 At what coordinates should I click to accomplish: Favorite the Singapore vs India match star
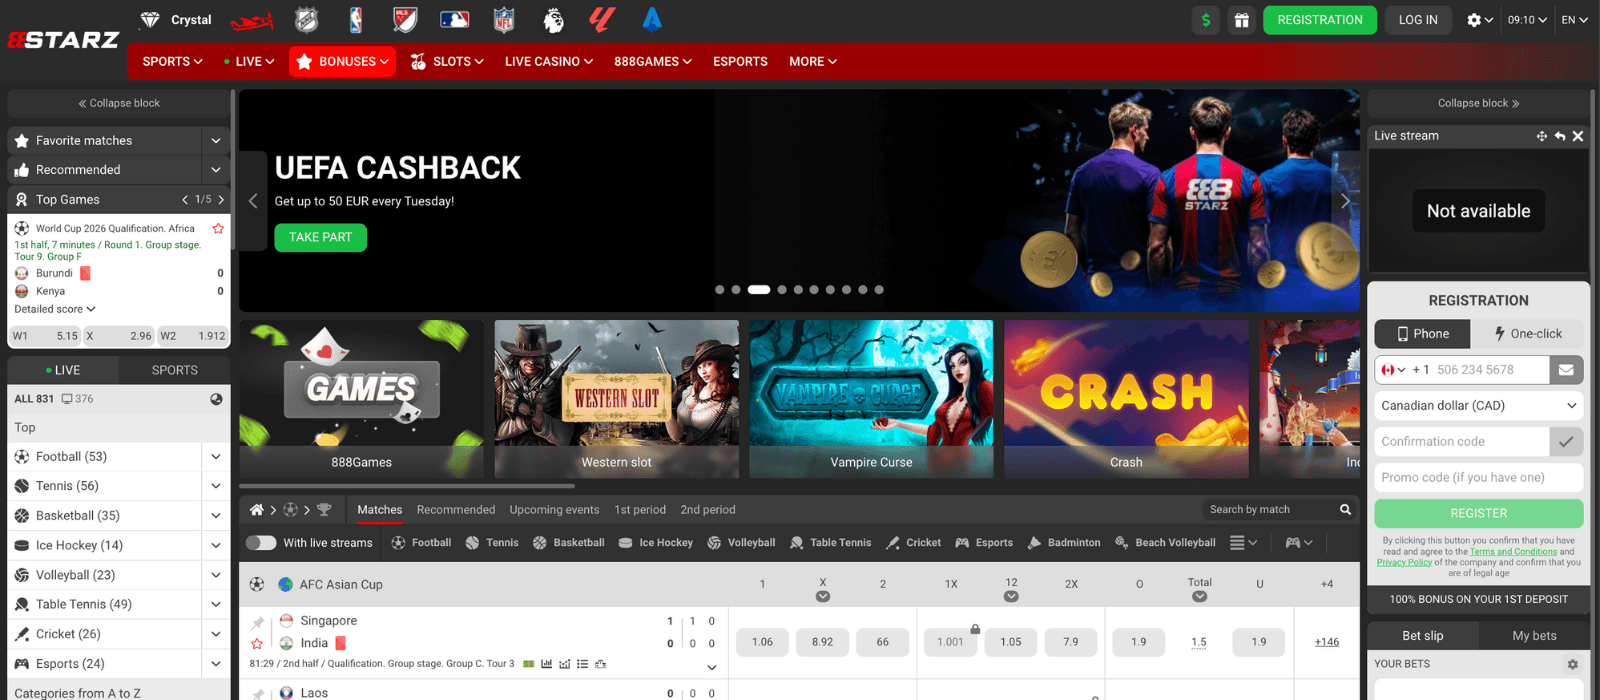pos(257,644)
